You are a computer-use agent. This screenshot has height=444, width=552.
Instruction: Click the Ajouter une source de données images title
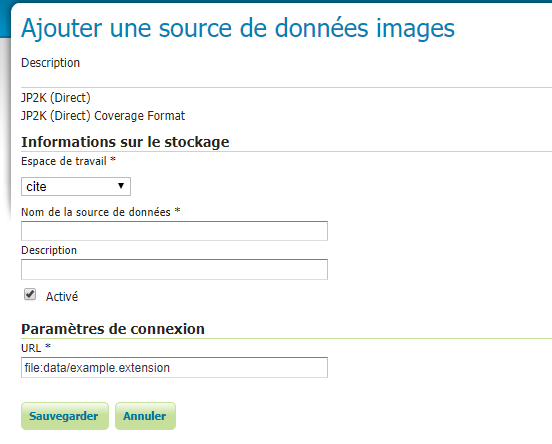(238, 28)
